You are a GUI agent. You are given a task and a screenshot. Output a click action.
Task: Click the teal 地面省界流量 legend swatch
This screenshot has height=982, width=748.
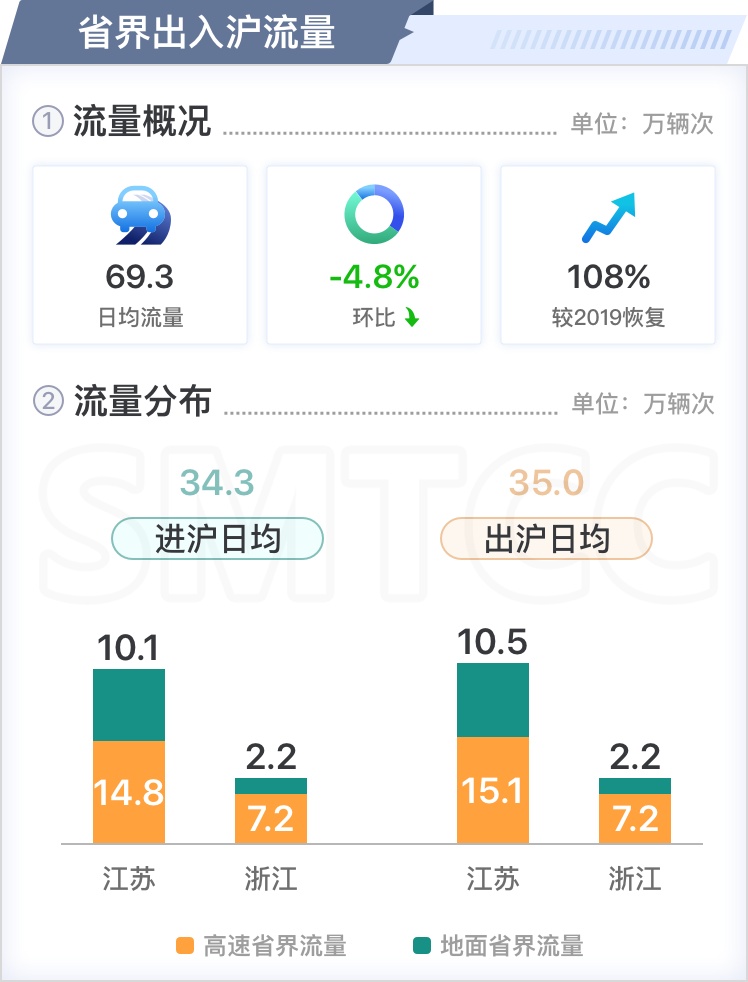pyautogui.click(x=422, y=946)
